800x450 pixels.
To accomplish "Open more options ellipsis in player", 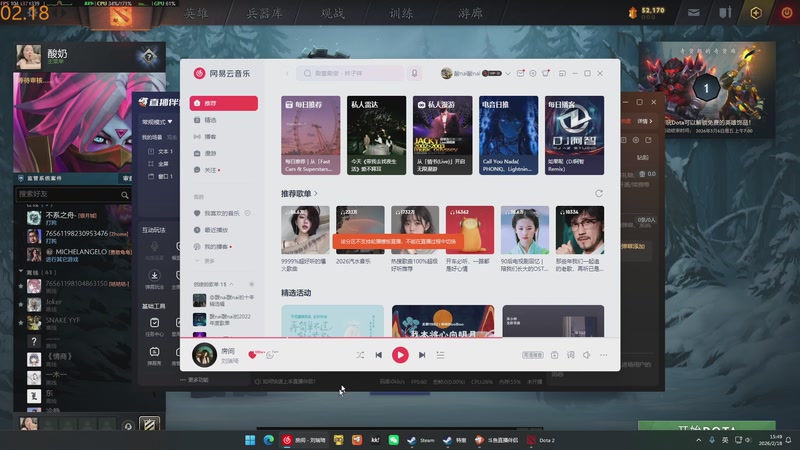I will (x=604, y=355).
